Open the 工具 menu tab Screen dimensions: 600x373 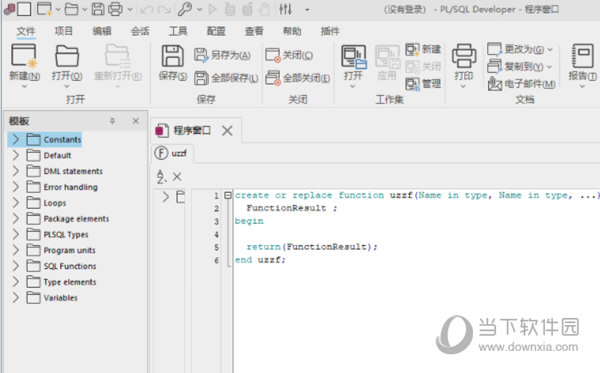178,31
